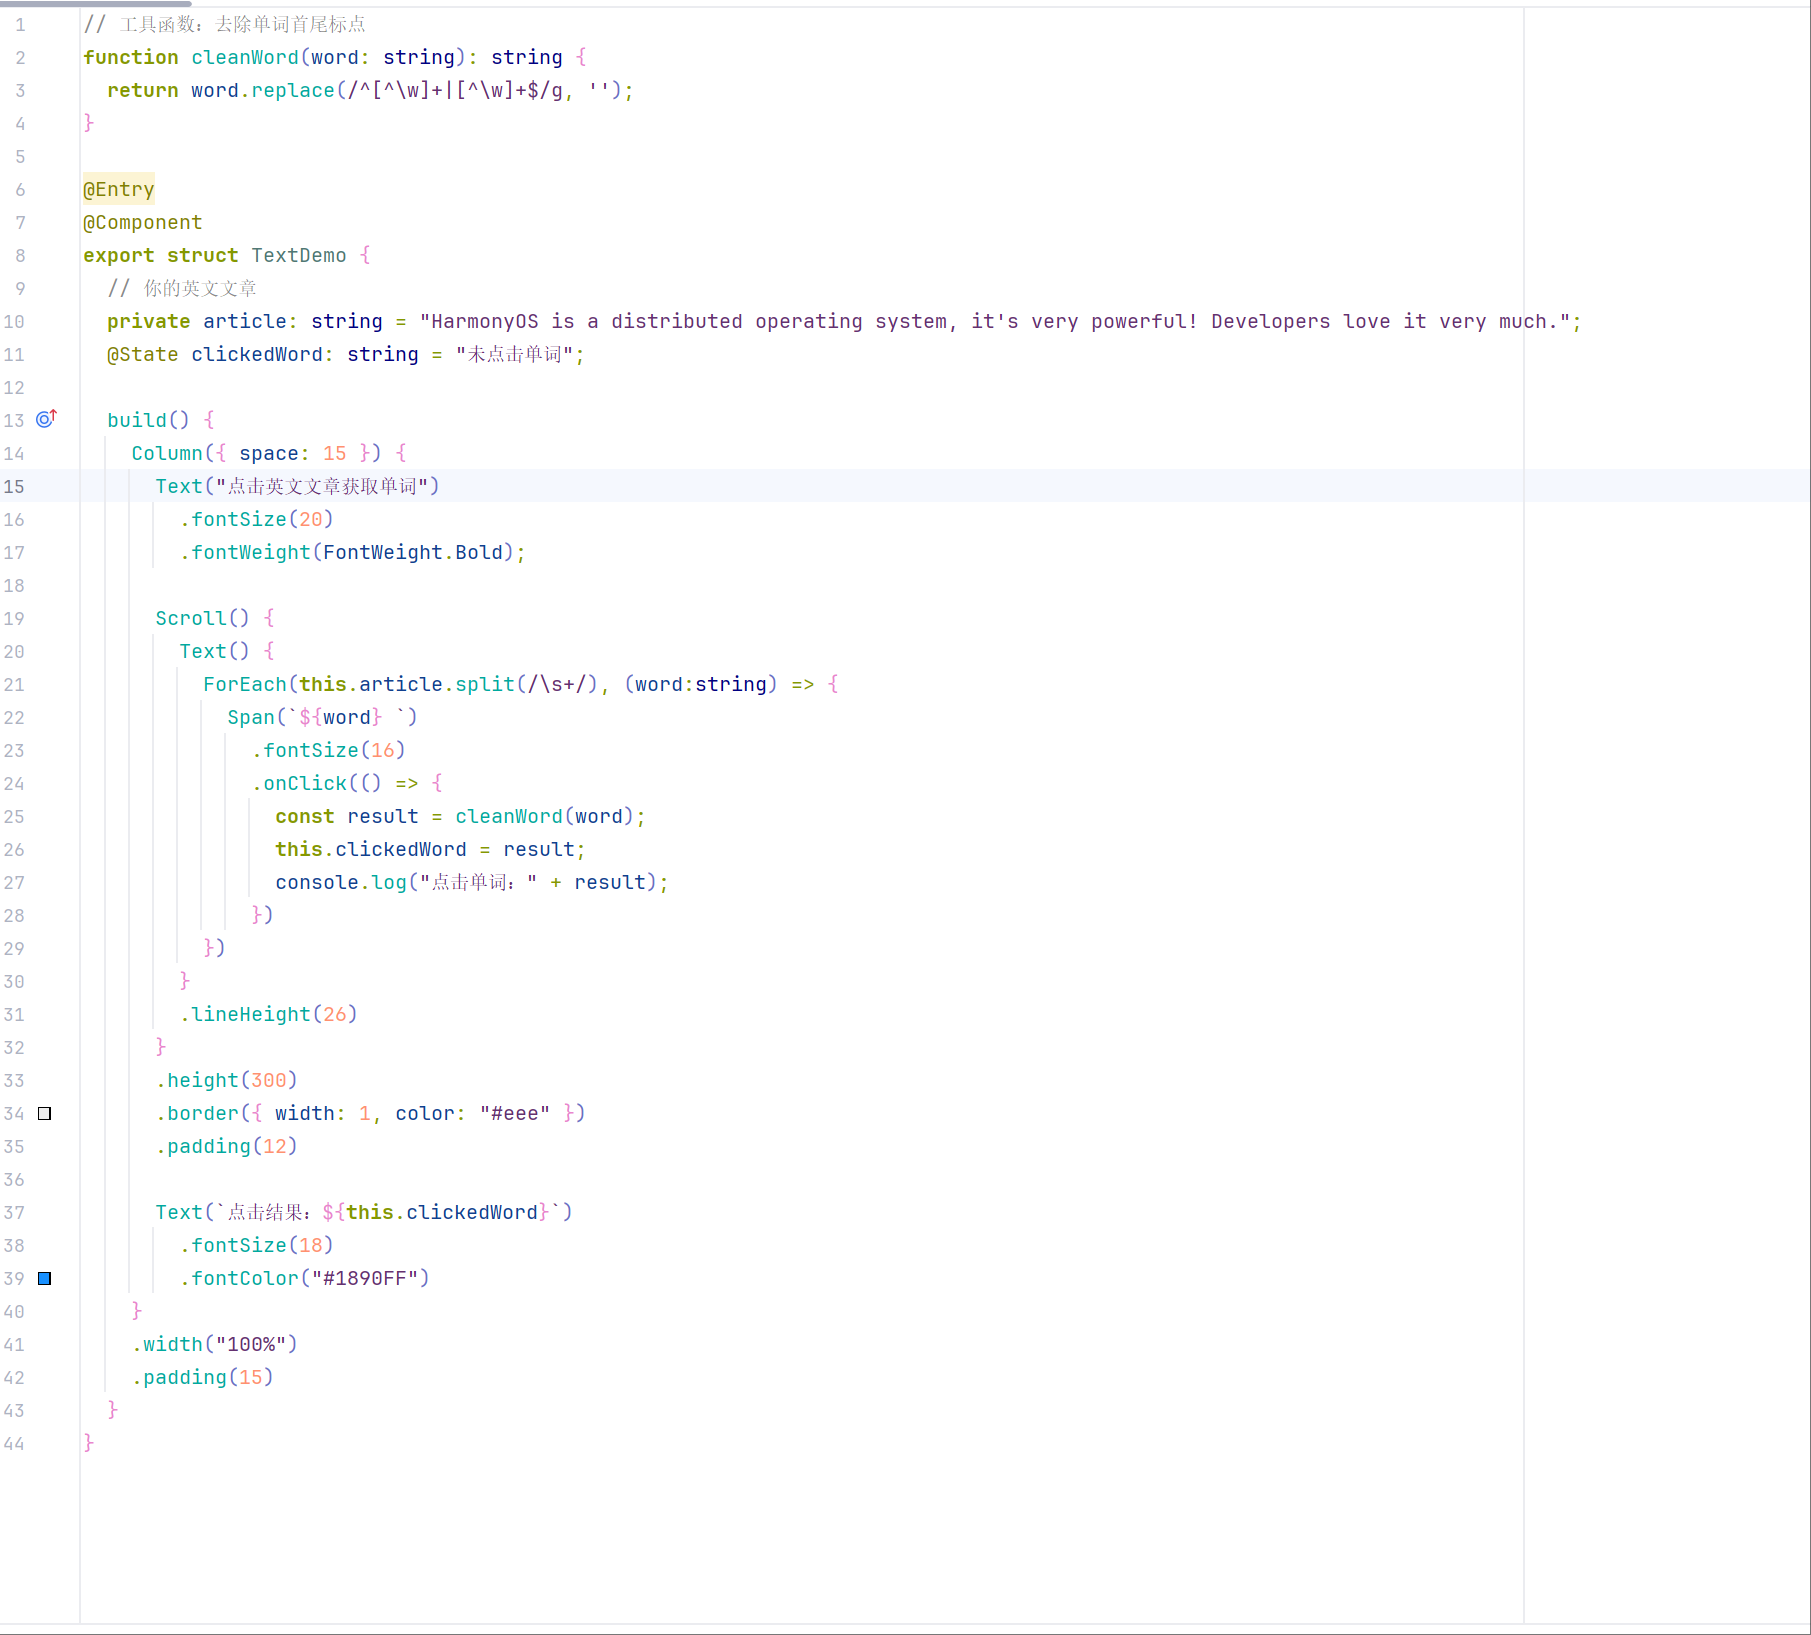Click the comment on line 9
The image size is (1811, 1635).
point(182,288)
